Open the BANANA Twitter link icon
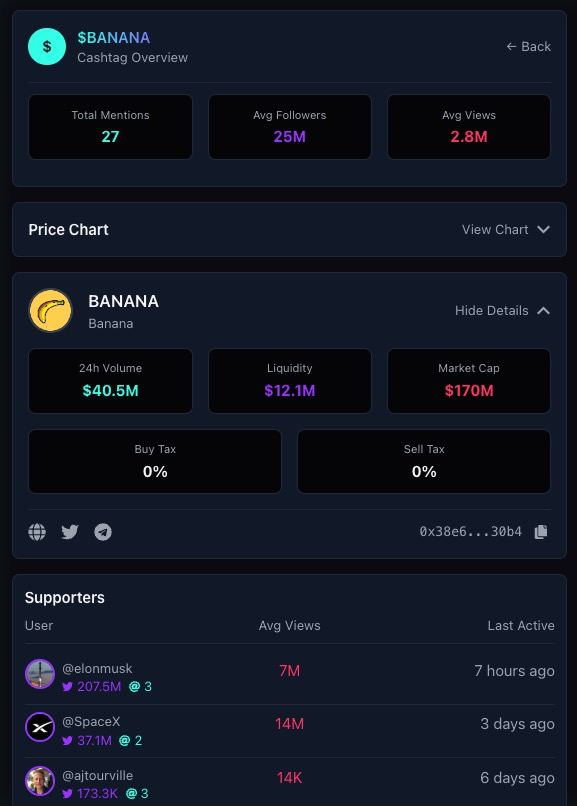This screenshot has width=577, height=806. click(x=70, y=532)
